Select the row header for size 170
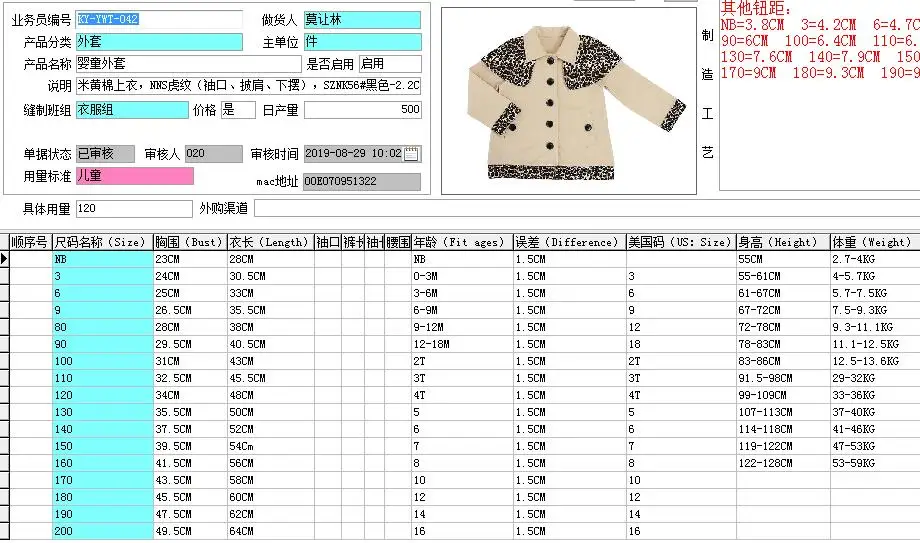Screen dimensions: 920x543 [x=4, y=481]
